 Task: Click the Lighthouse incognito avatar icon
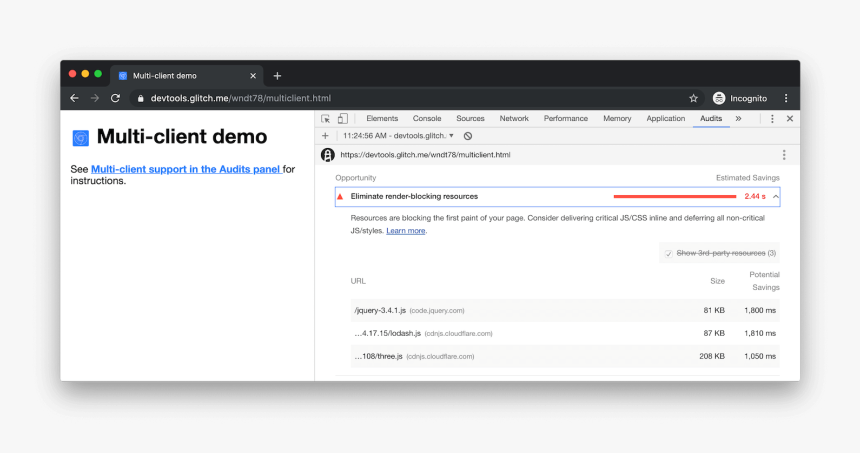click(327, 155)
